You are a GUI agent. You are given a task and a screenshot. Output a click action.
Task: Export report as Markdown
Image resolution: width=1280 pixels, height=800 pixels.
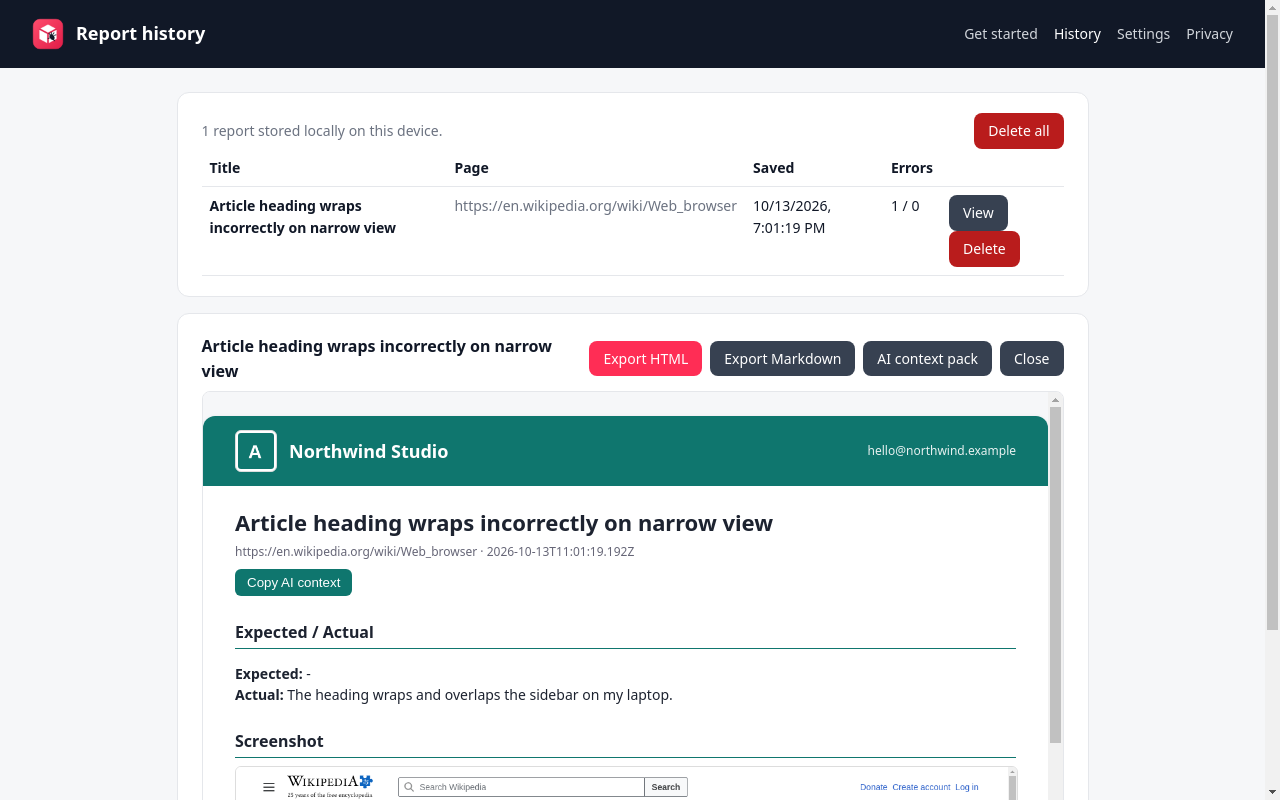(782, 359)
